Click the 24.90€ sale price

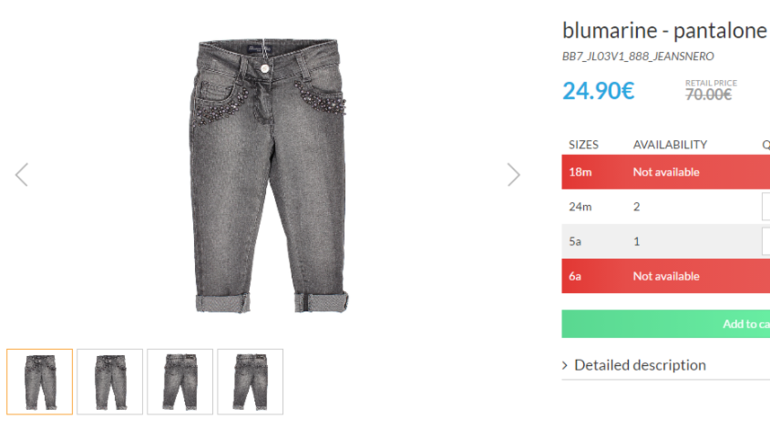tap(598, 91)
